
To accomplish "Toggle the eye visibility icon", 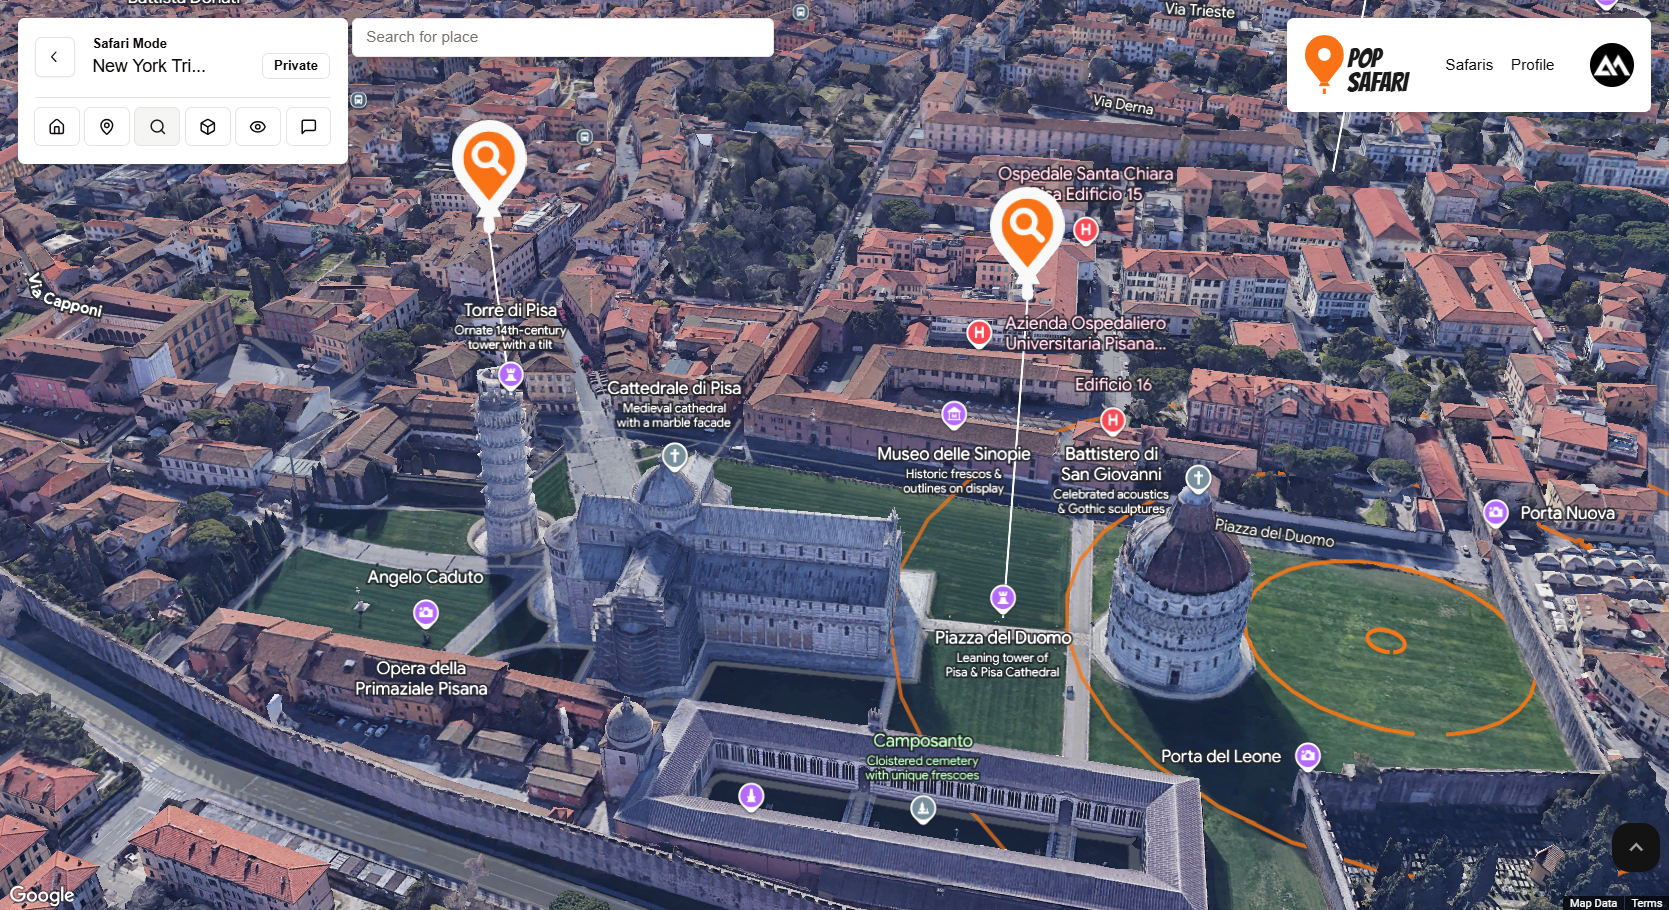I will click(258, 127).
